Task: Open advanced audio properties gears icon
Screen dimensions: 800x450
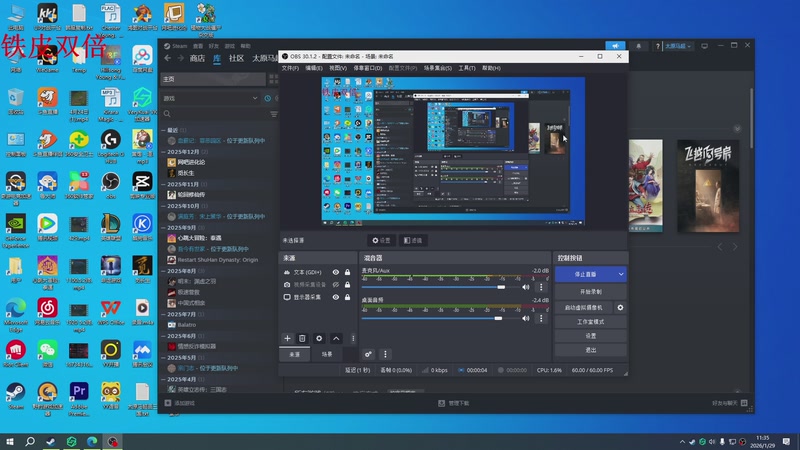Action: [x=368, y=354]
